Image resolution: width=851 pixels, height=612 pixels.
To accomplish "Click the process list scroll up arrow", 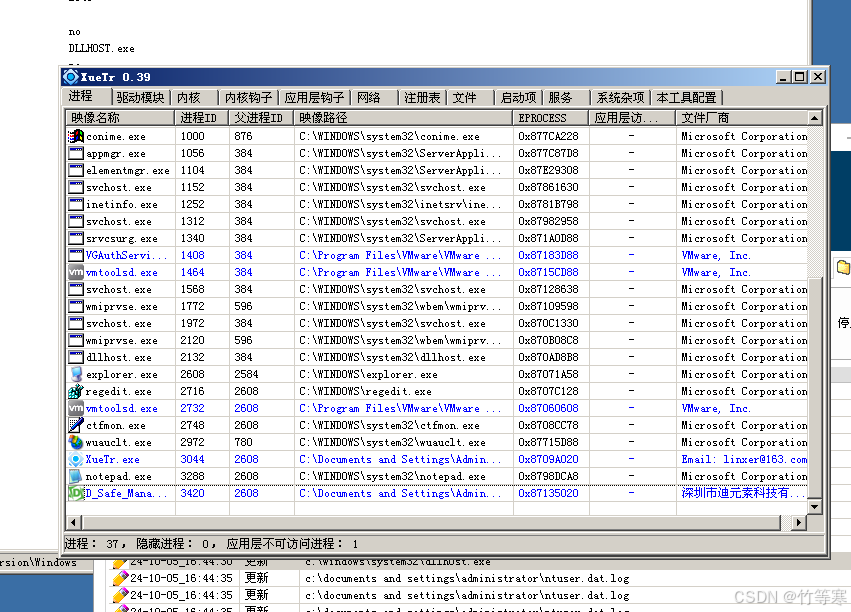I will pyautogui.click(x=815, y=118).
